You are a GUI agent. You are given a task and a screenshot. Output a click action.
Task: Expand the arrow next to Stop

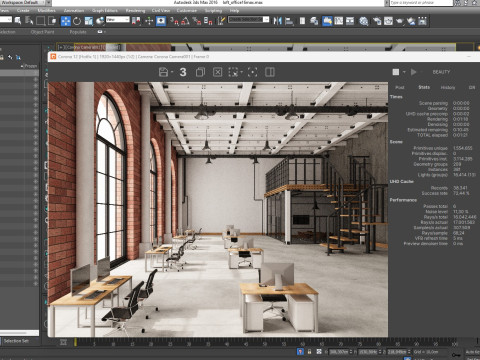pyautogui.click(x=404, y=72)
